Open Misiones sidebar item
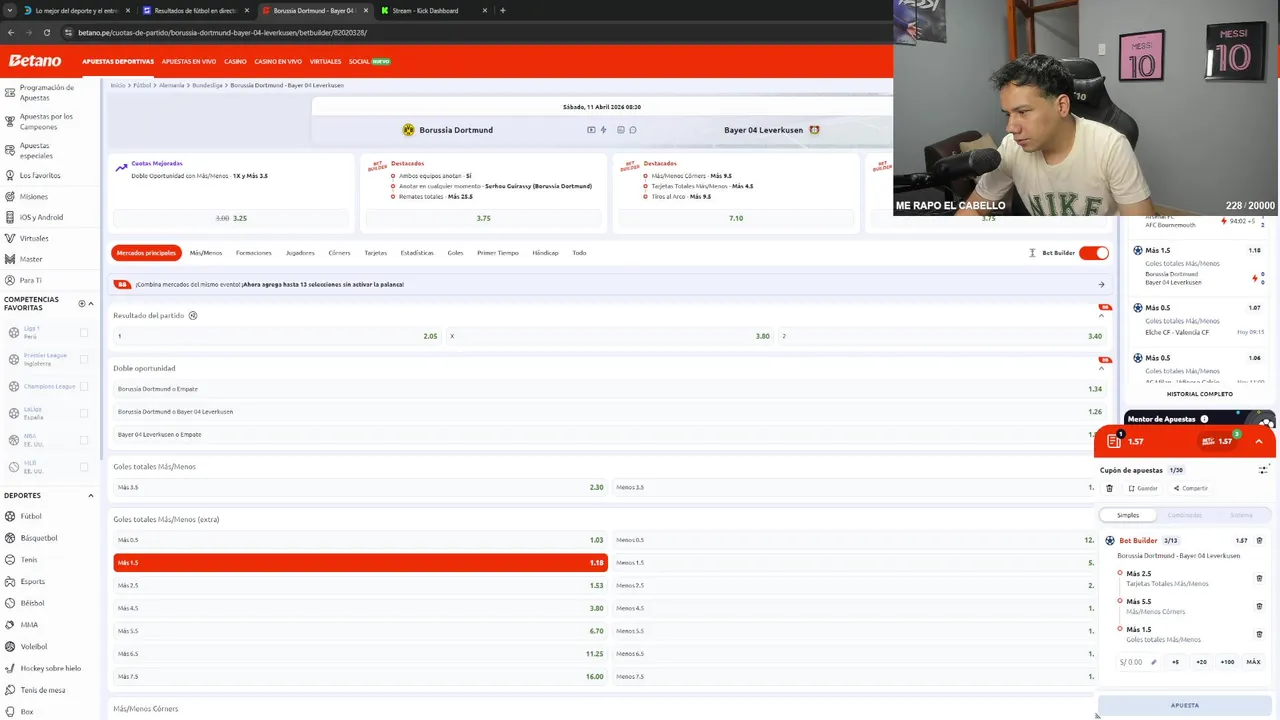The image size is (1280, 720). tap(33, 196)
